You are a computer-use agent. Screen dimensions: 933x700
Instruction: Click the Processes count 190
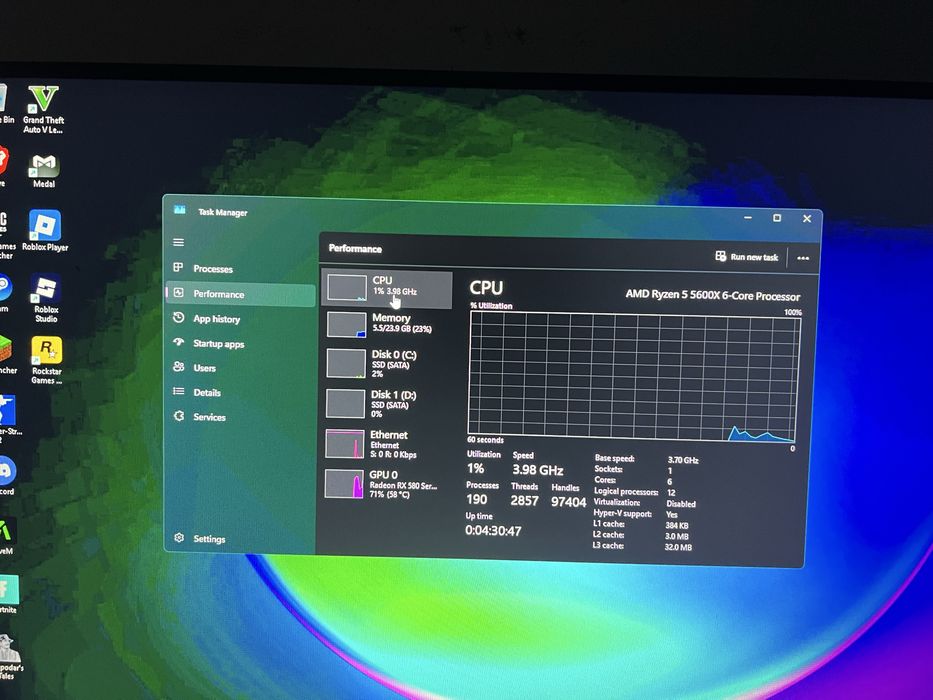tap(477, 499)
